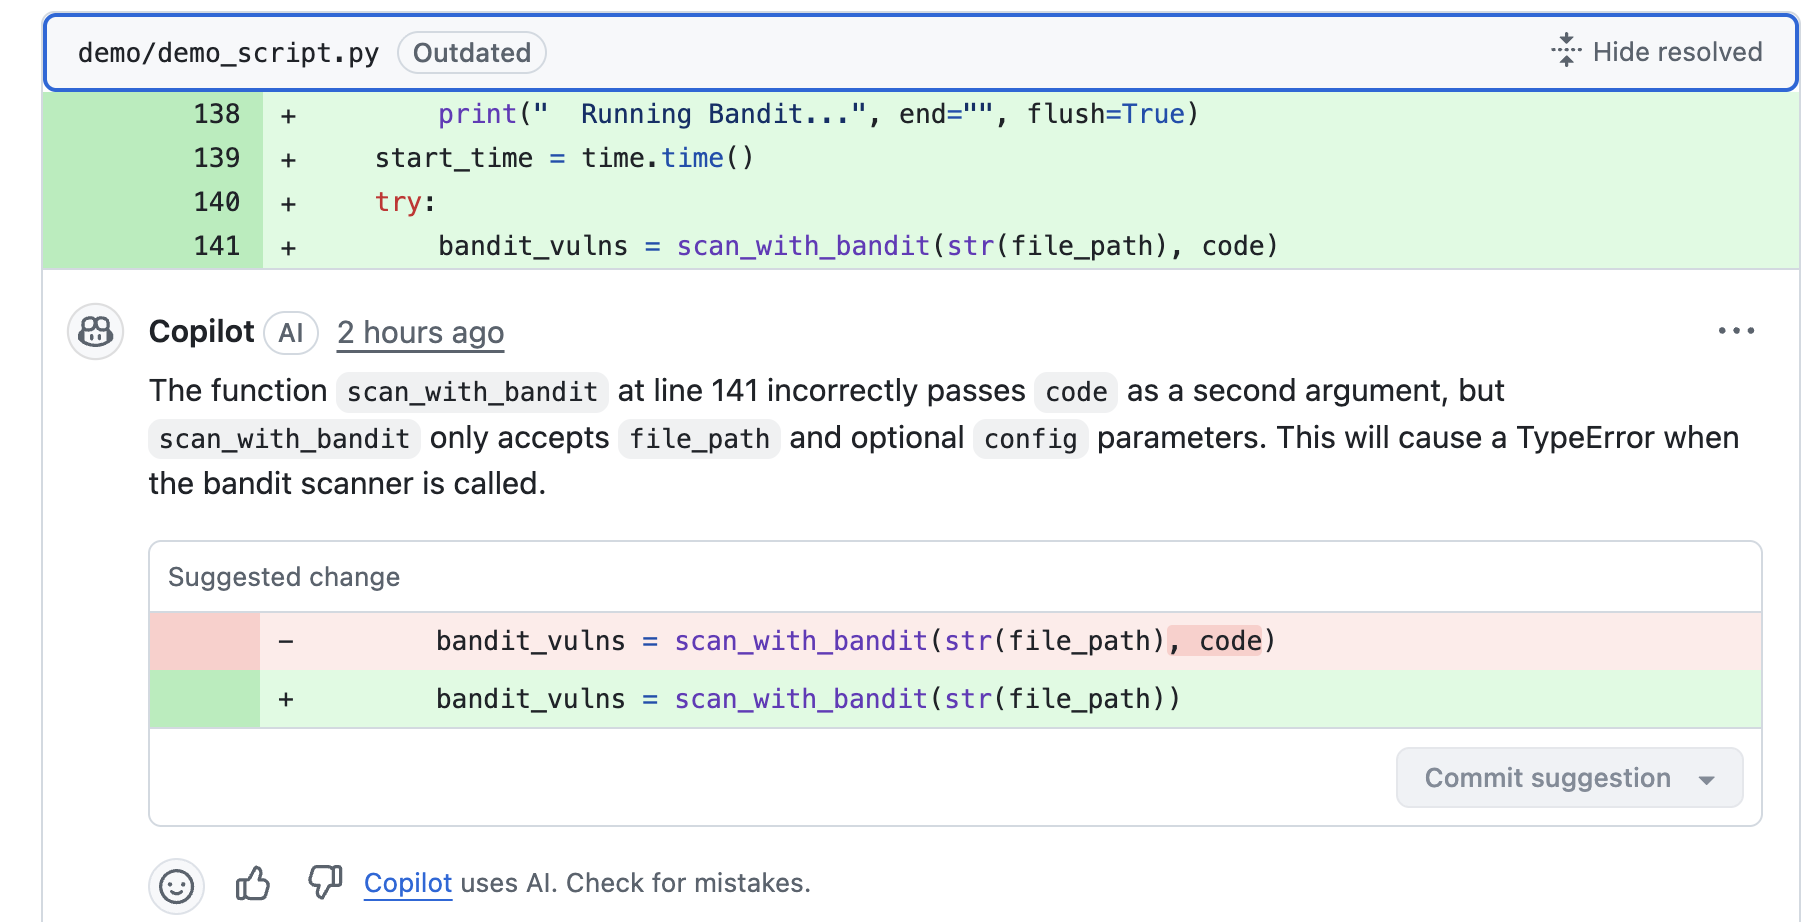Click the 'start_time = time.time()' code line
The image size is (1820, 922).
coord(564,158)
